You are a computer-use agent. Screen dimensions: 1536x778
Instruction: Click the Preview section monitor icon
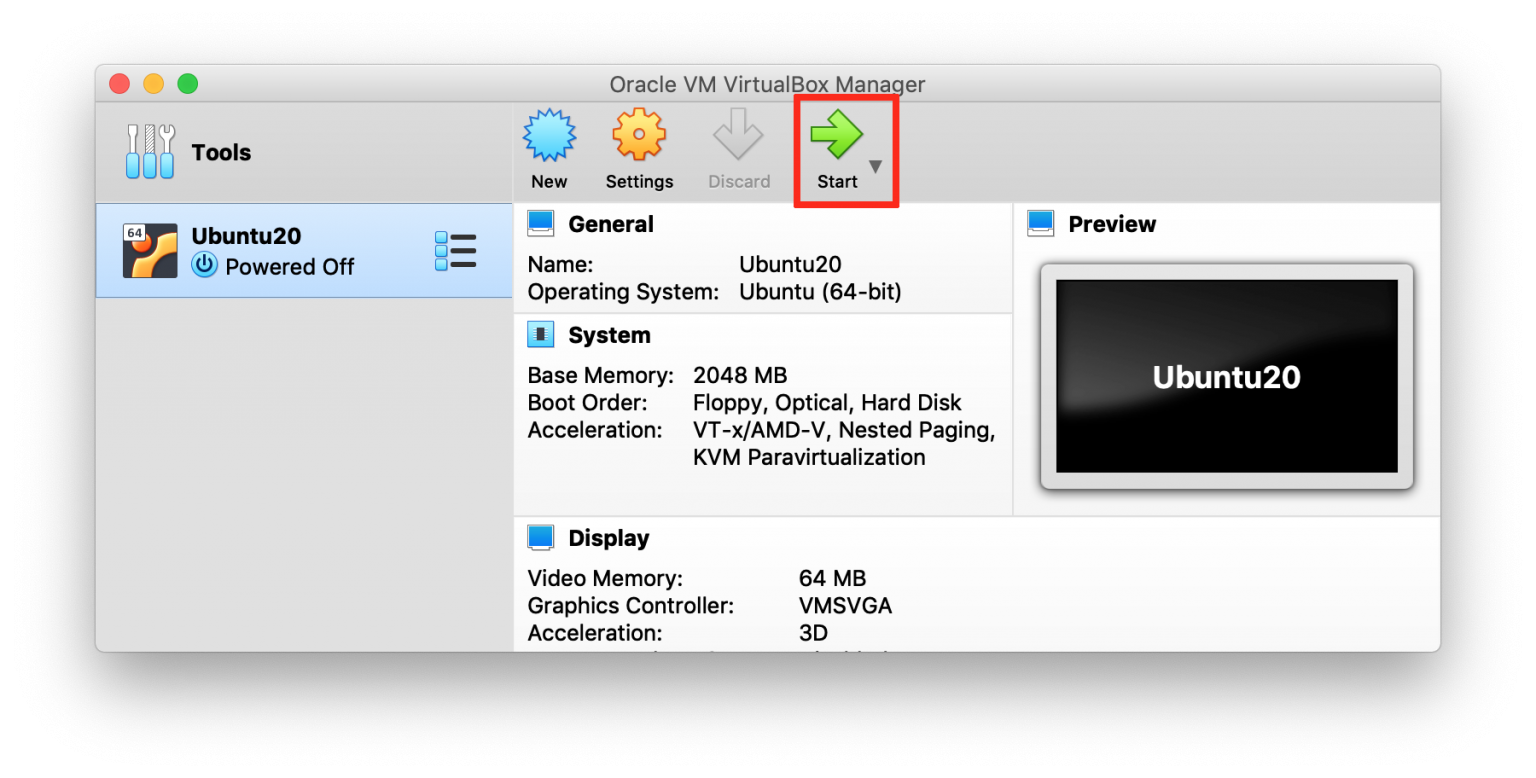(1041, 224)
